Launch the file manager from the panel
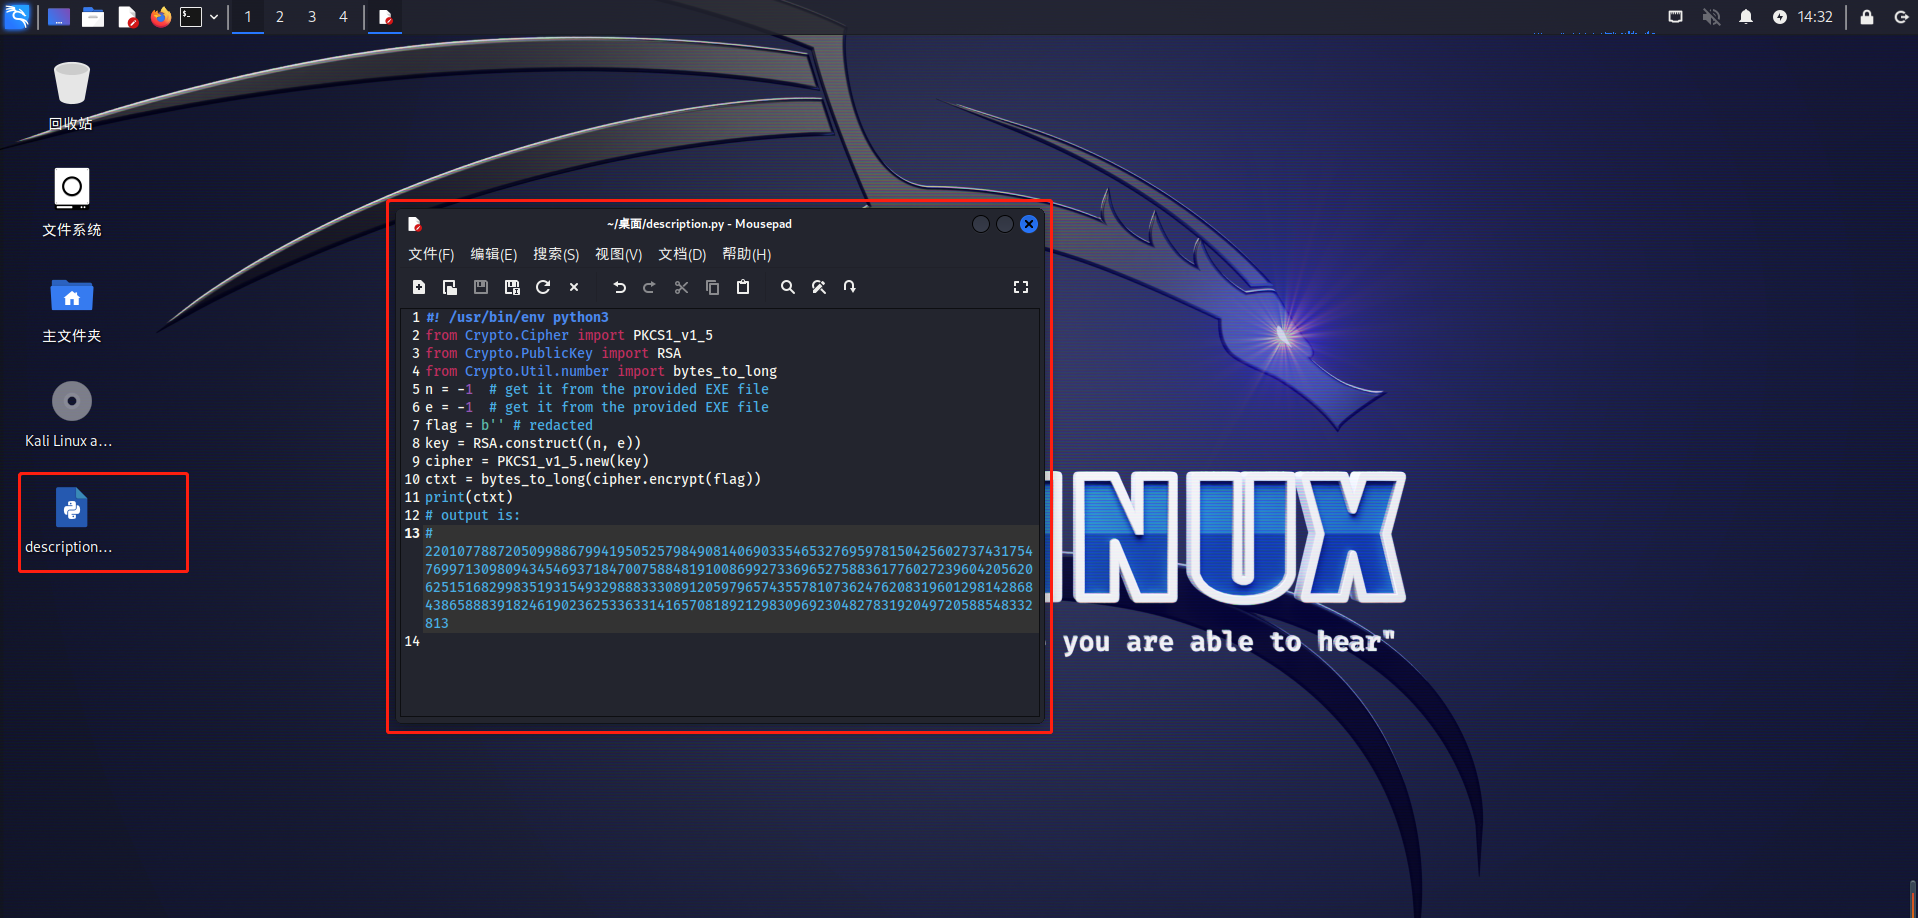The width and height of the screenshot is (1918, 918). coord(93,17)
